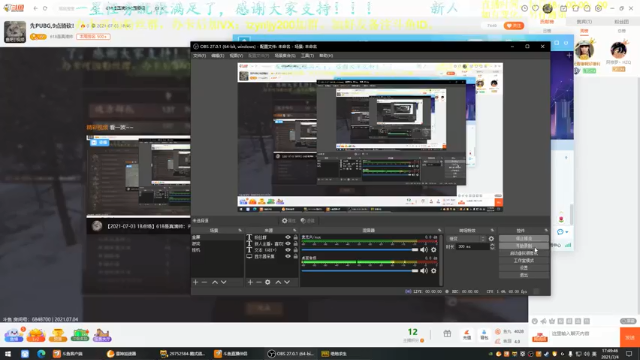Screen dimensions: 640x360
Task: Open source properties gear in Sources toolbar
Action: [x=268, y=282]
